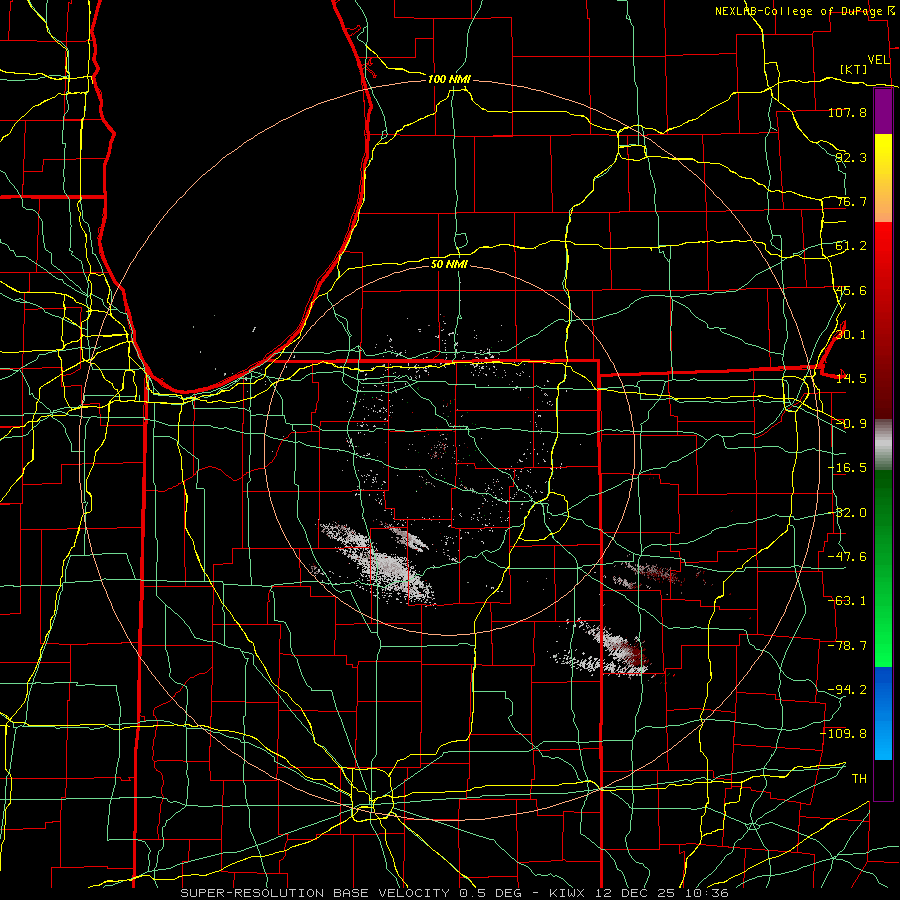
Task: Select the 30.1 velocity scale value
Action: (851, 335)
